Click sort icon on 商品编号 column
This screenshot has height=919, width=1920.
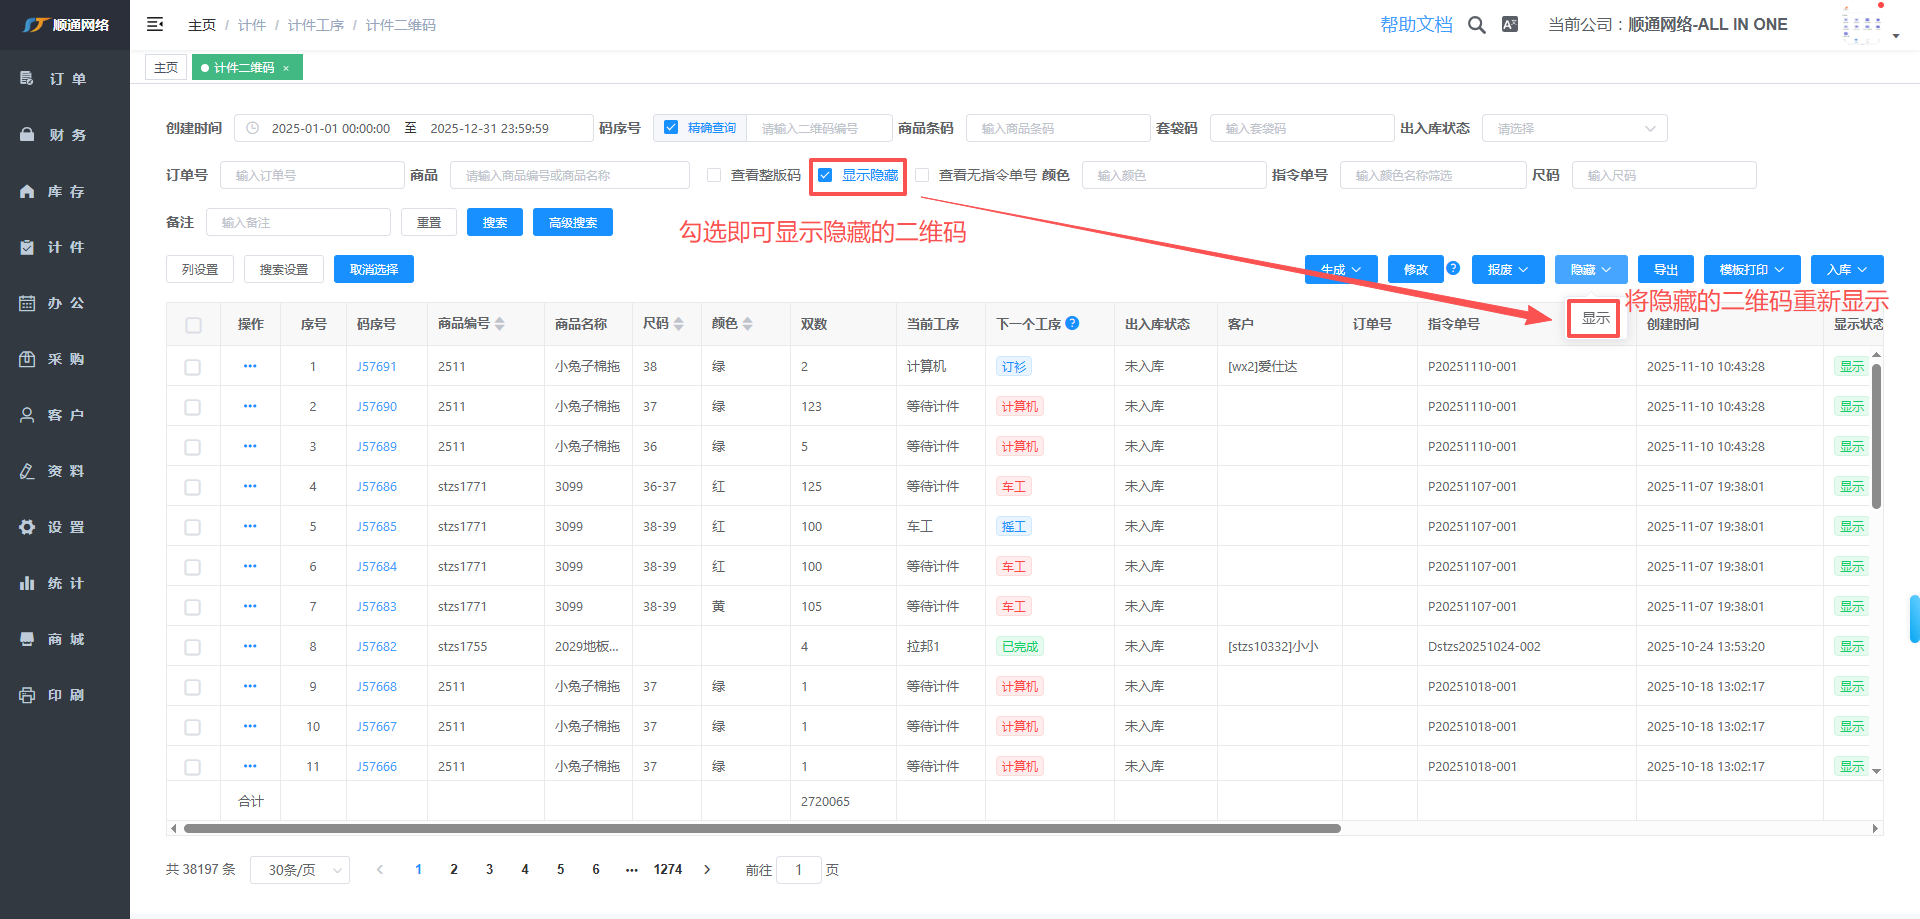(x=500, y=324)
